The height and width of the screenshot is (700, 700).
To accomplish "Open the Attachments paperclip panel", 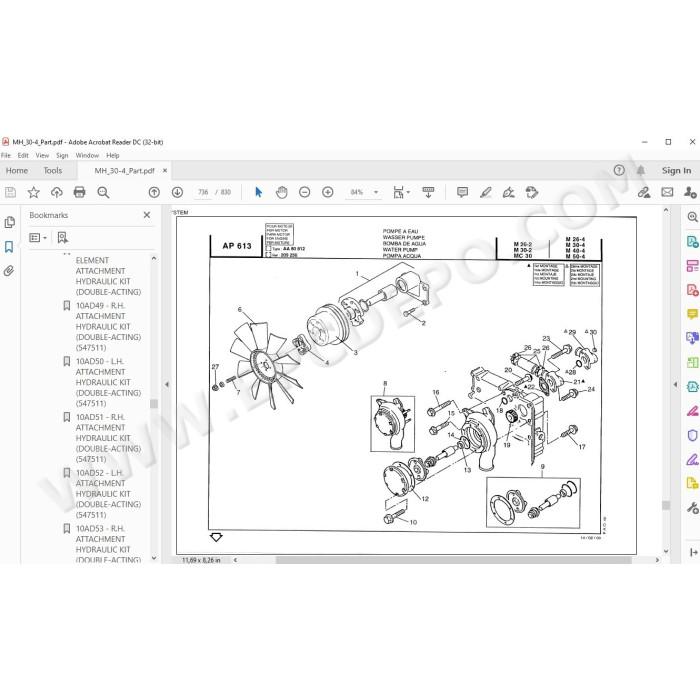I will click(9, 271).
